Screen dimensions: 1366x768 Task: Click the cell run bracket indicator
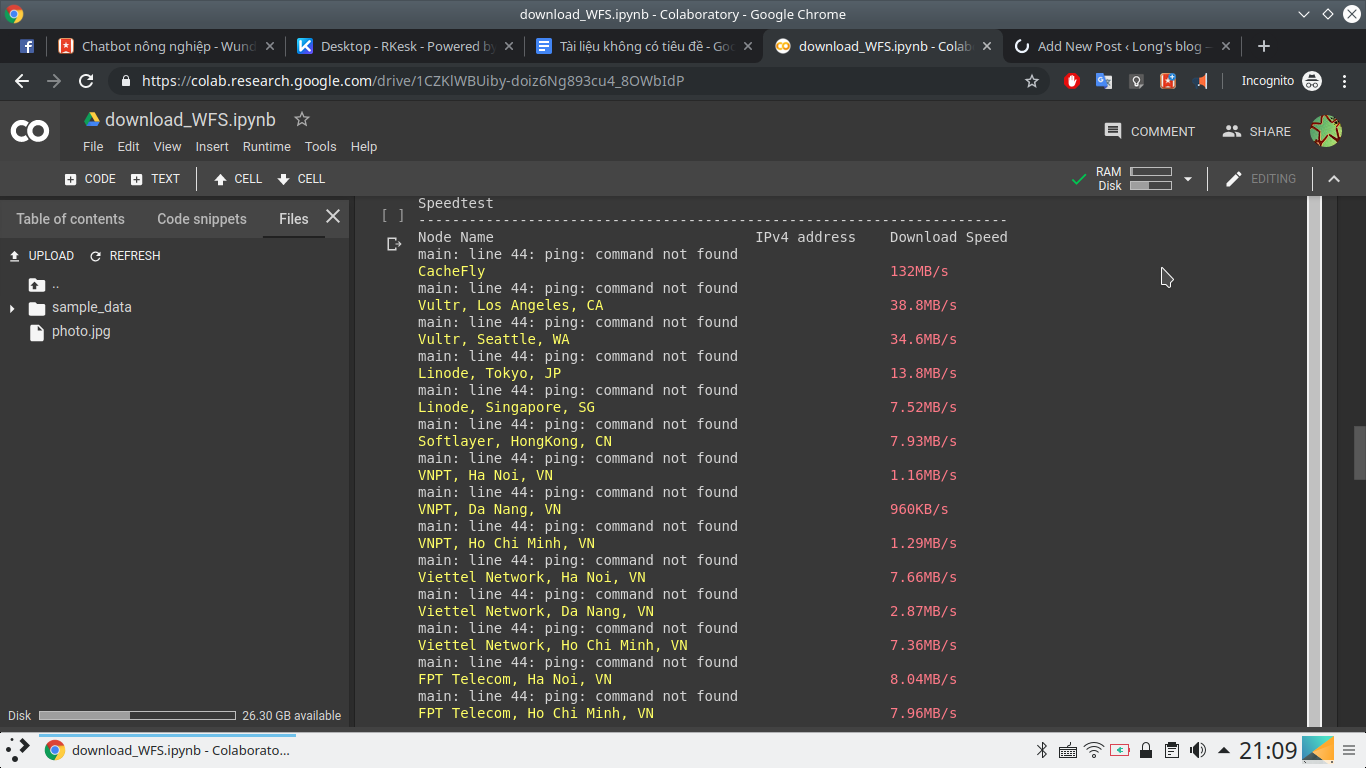click(393, 215)
